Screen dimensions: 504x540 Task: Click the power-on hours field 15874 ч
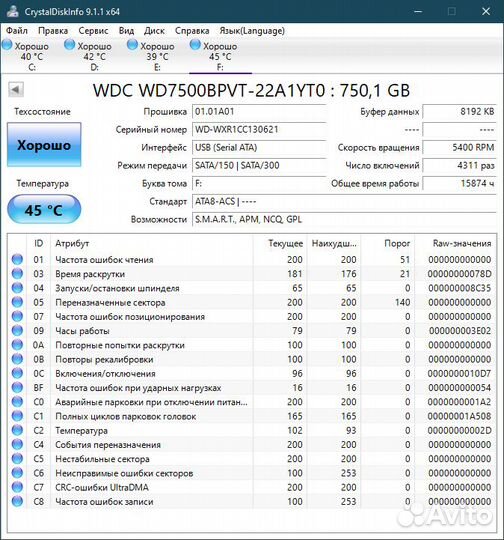[x=459, y=183]
